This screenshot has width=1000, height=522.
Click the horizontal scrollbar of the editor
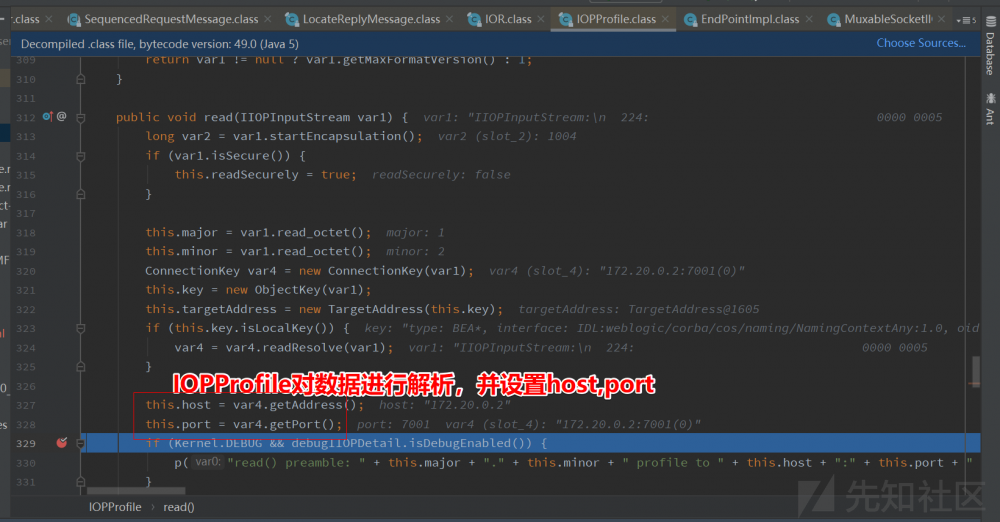[x=136, y=491]
